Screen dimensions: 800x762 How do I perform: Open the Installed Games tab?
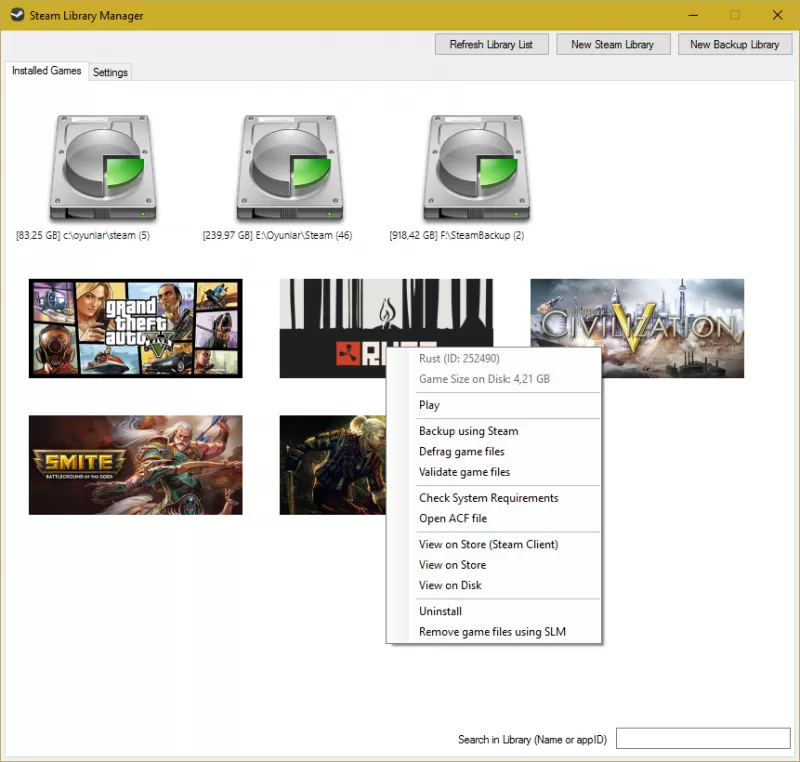pos(46,70)
